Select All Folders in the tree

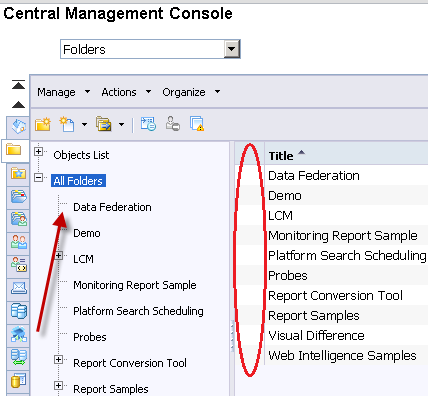[78, 181]
